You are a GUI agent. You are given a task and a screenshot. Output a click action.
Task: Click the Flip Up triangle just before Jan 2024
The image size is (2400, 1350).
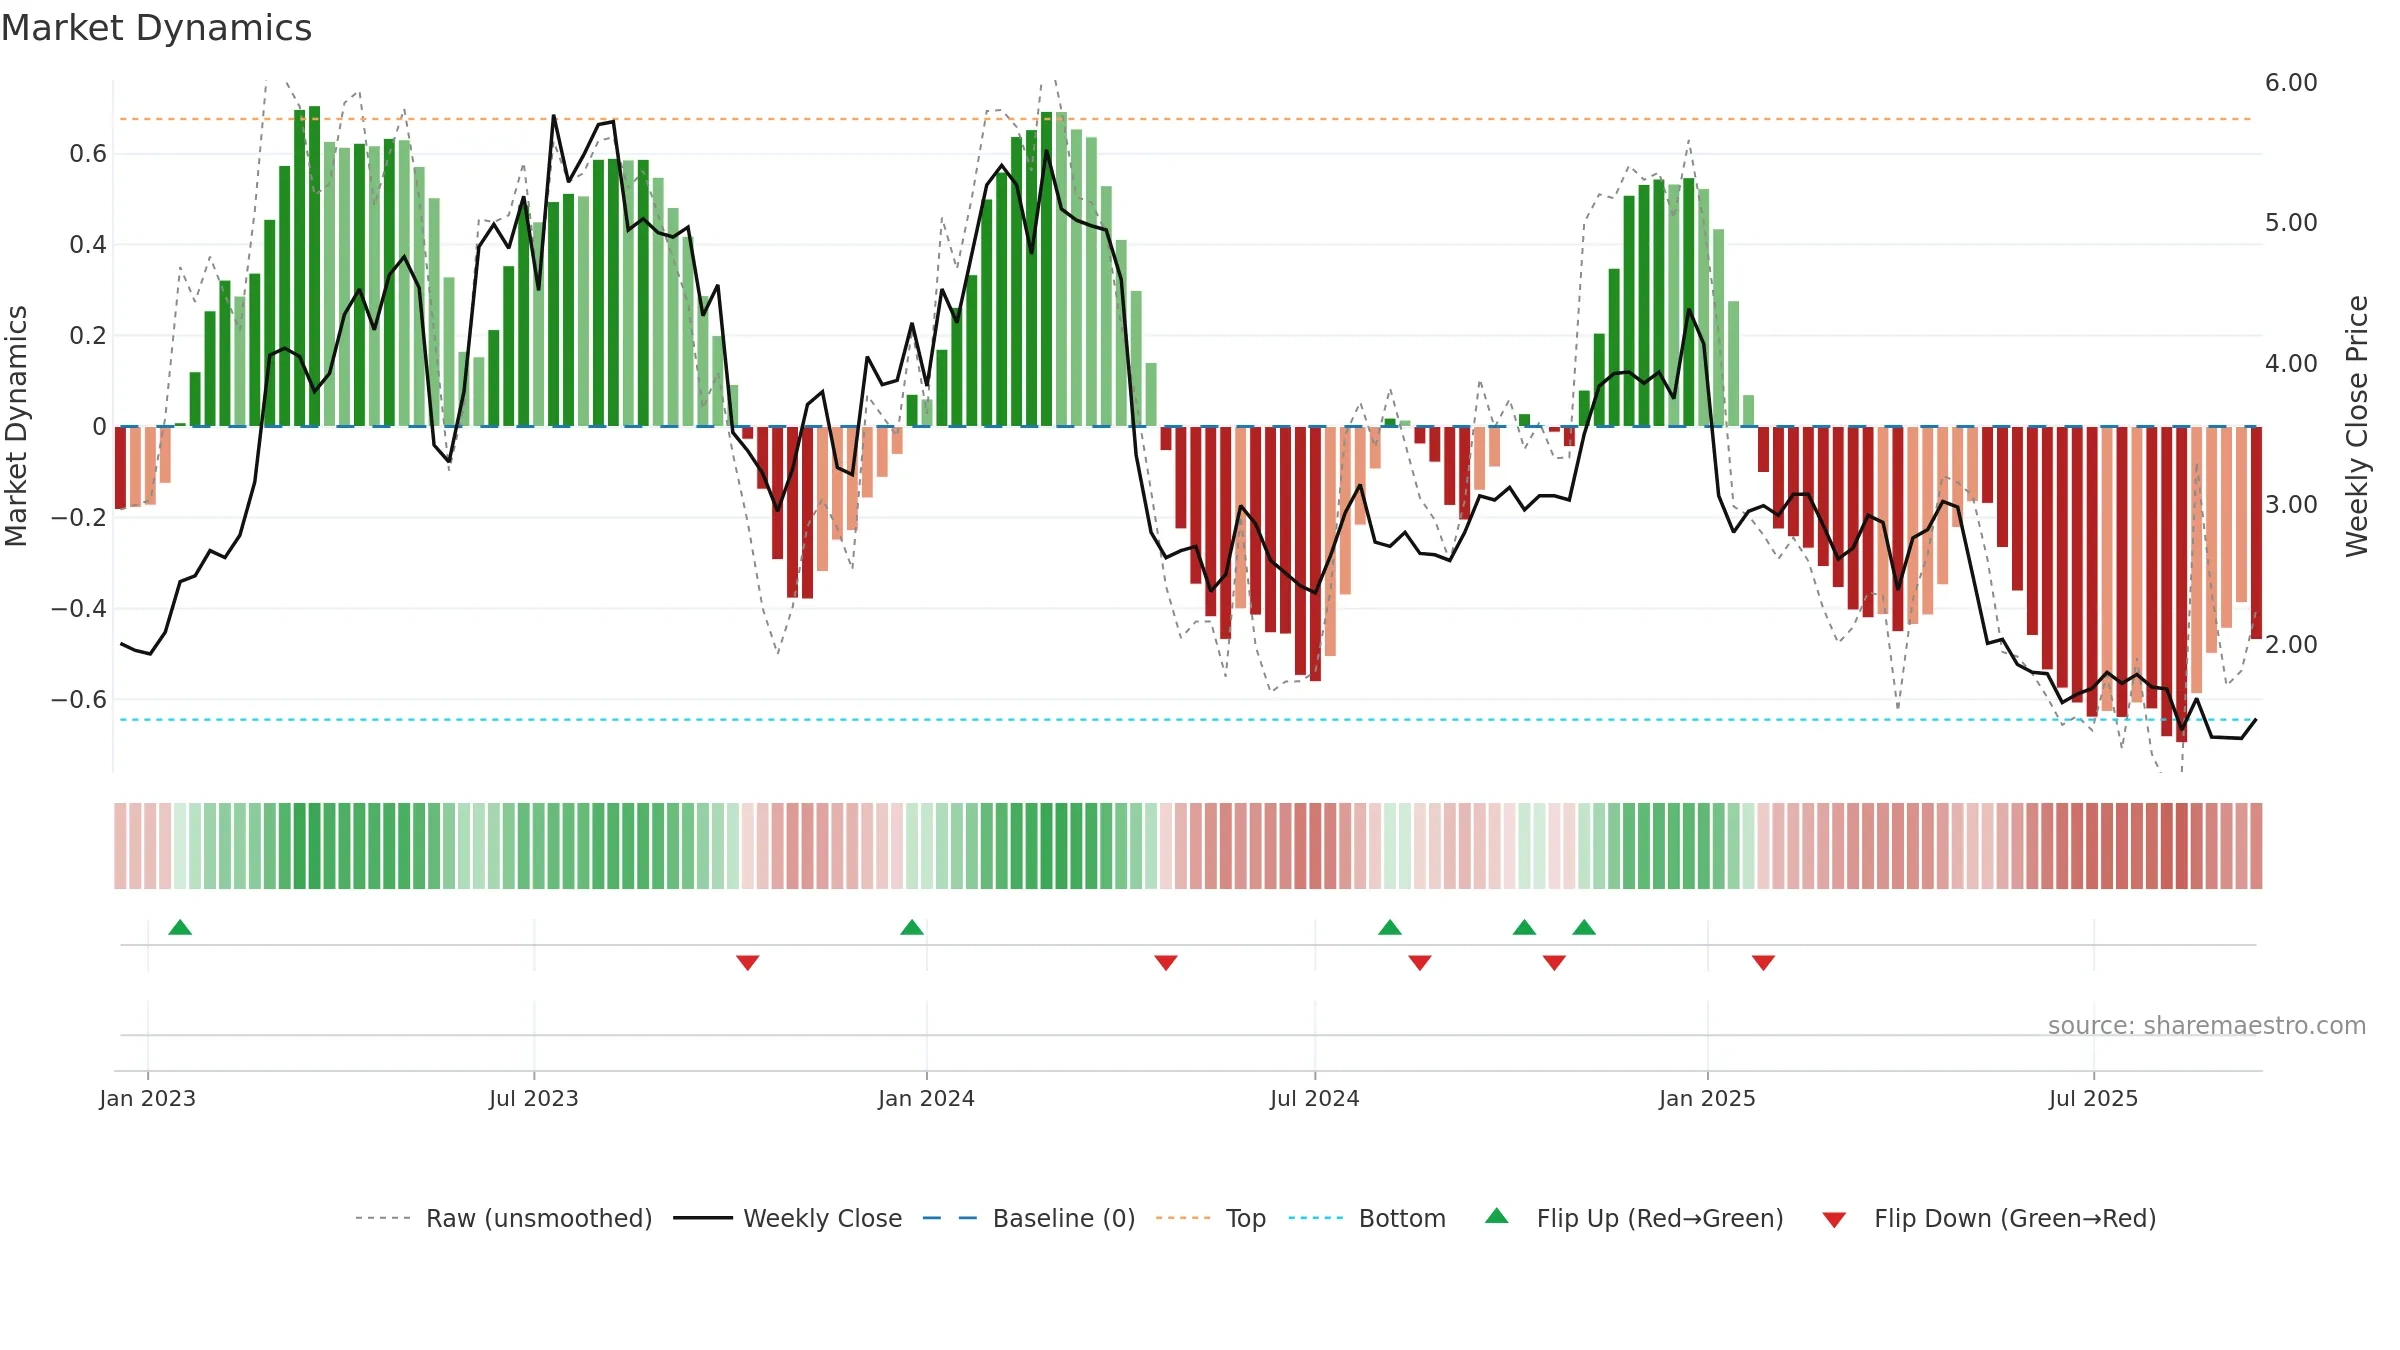coord(912,927)
